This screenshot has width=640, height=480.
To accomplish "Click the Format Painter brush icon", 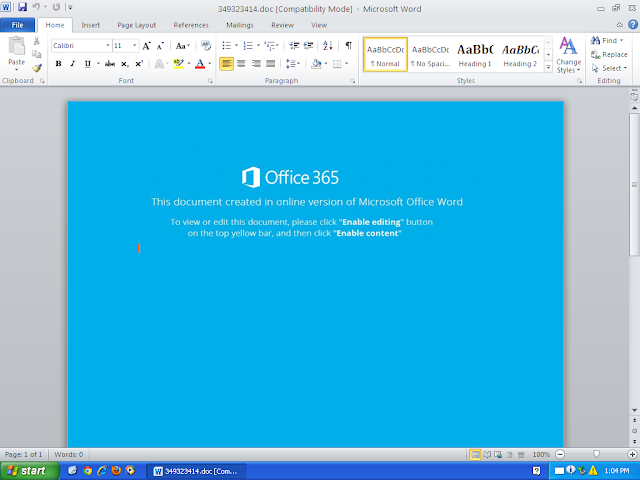I will [x=37, y=68].
